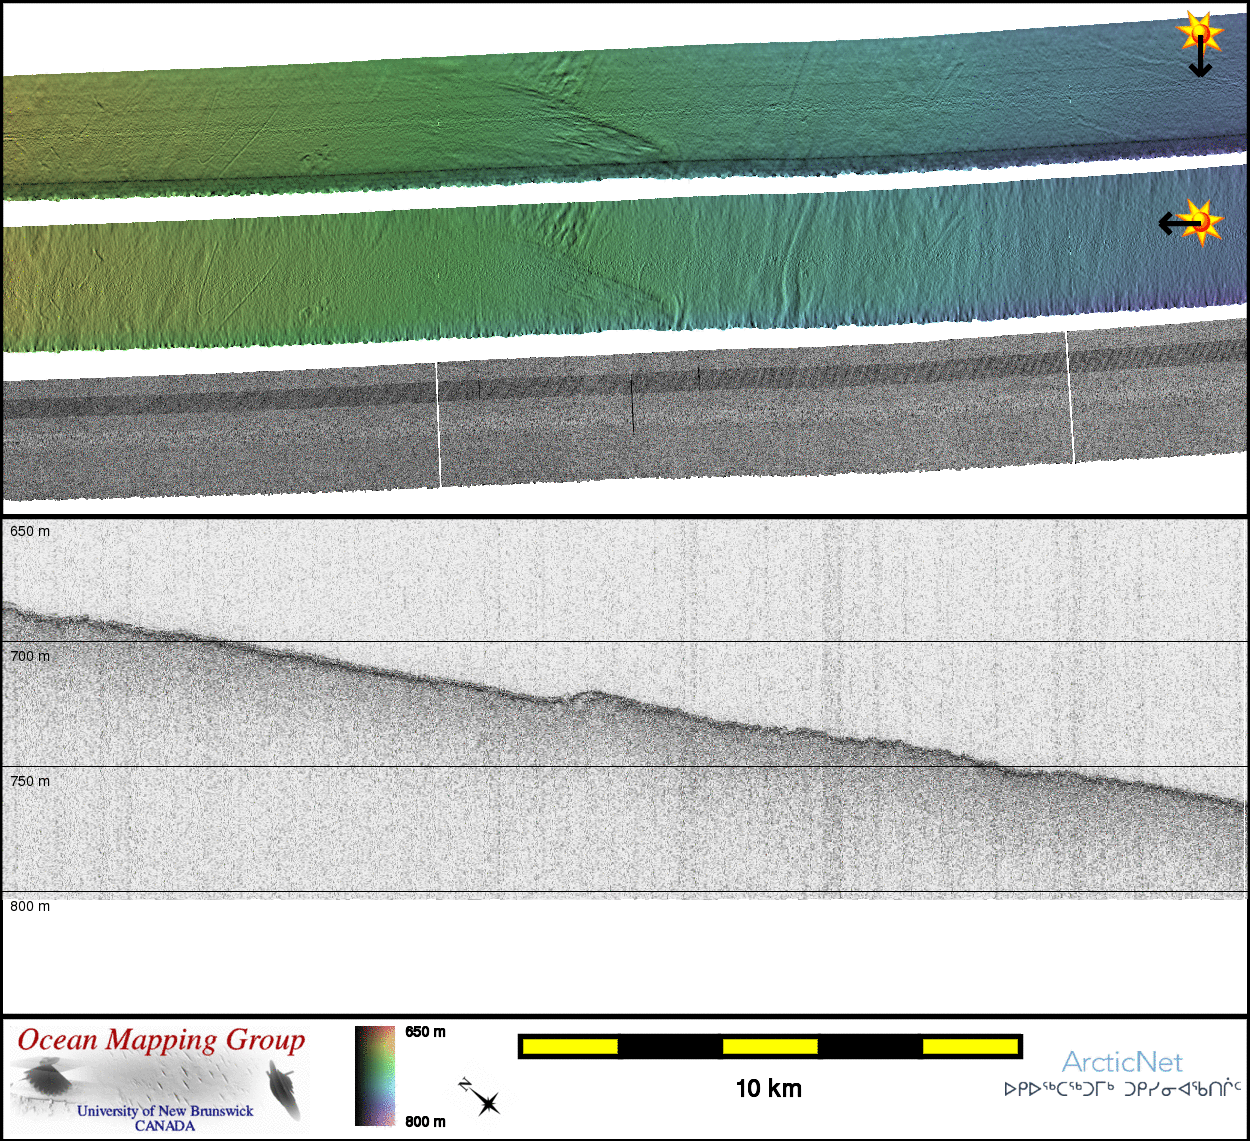This screenshot has height=1141, width=1250.
Task: Click the University of New Brunswick text
Action: 165,1111
